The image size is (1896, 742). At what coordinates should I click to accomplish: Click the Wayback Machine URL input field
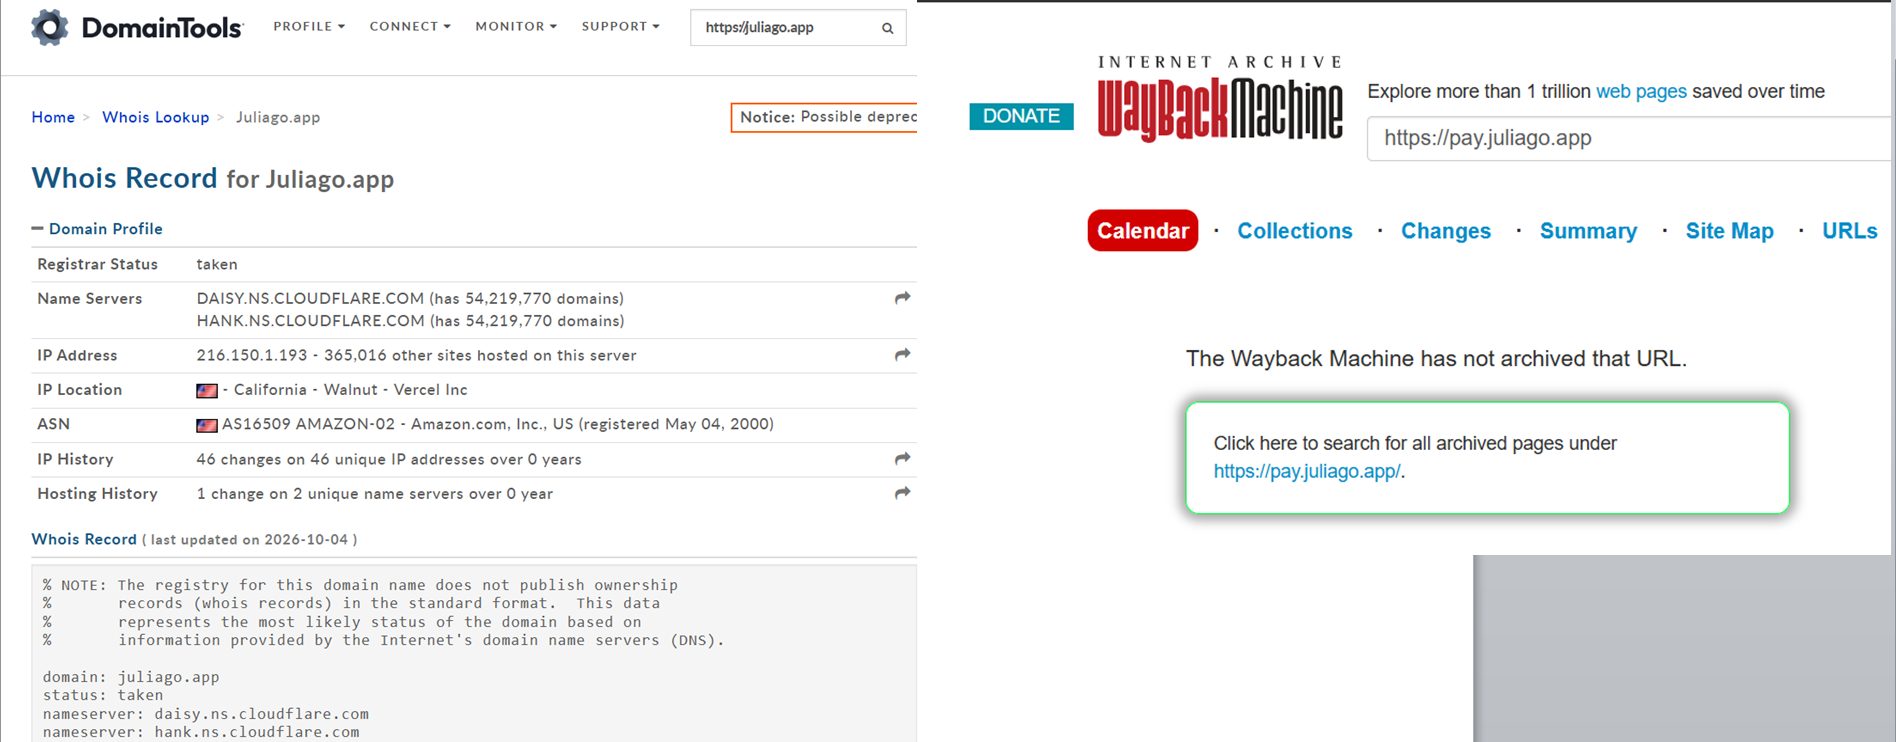1630,138
